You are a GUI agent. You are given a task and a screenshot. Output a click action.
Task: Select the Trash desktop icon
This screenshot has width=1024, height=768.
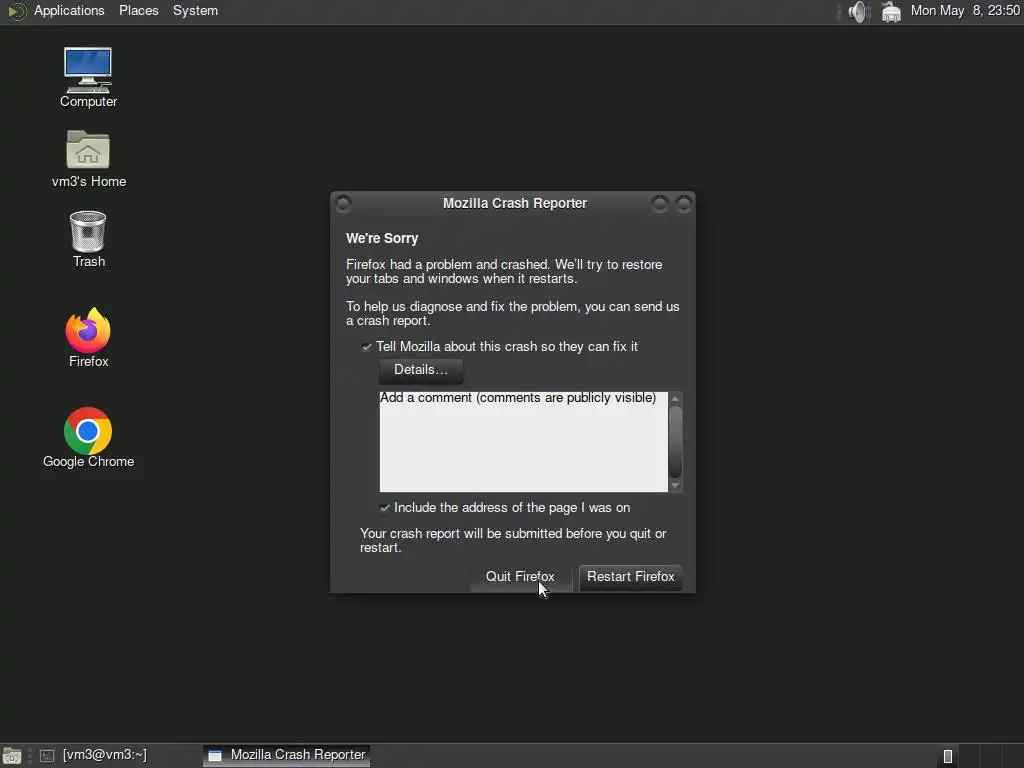88,239
